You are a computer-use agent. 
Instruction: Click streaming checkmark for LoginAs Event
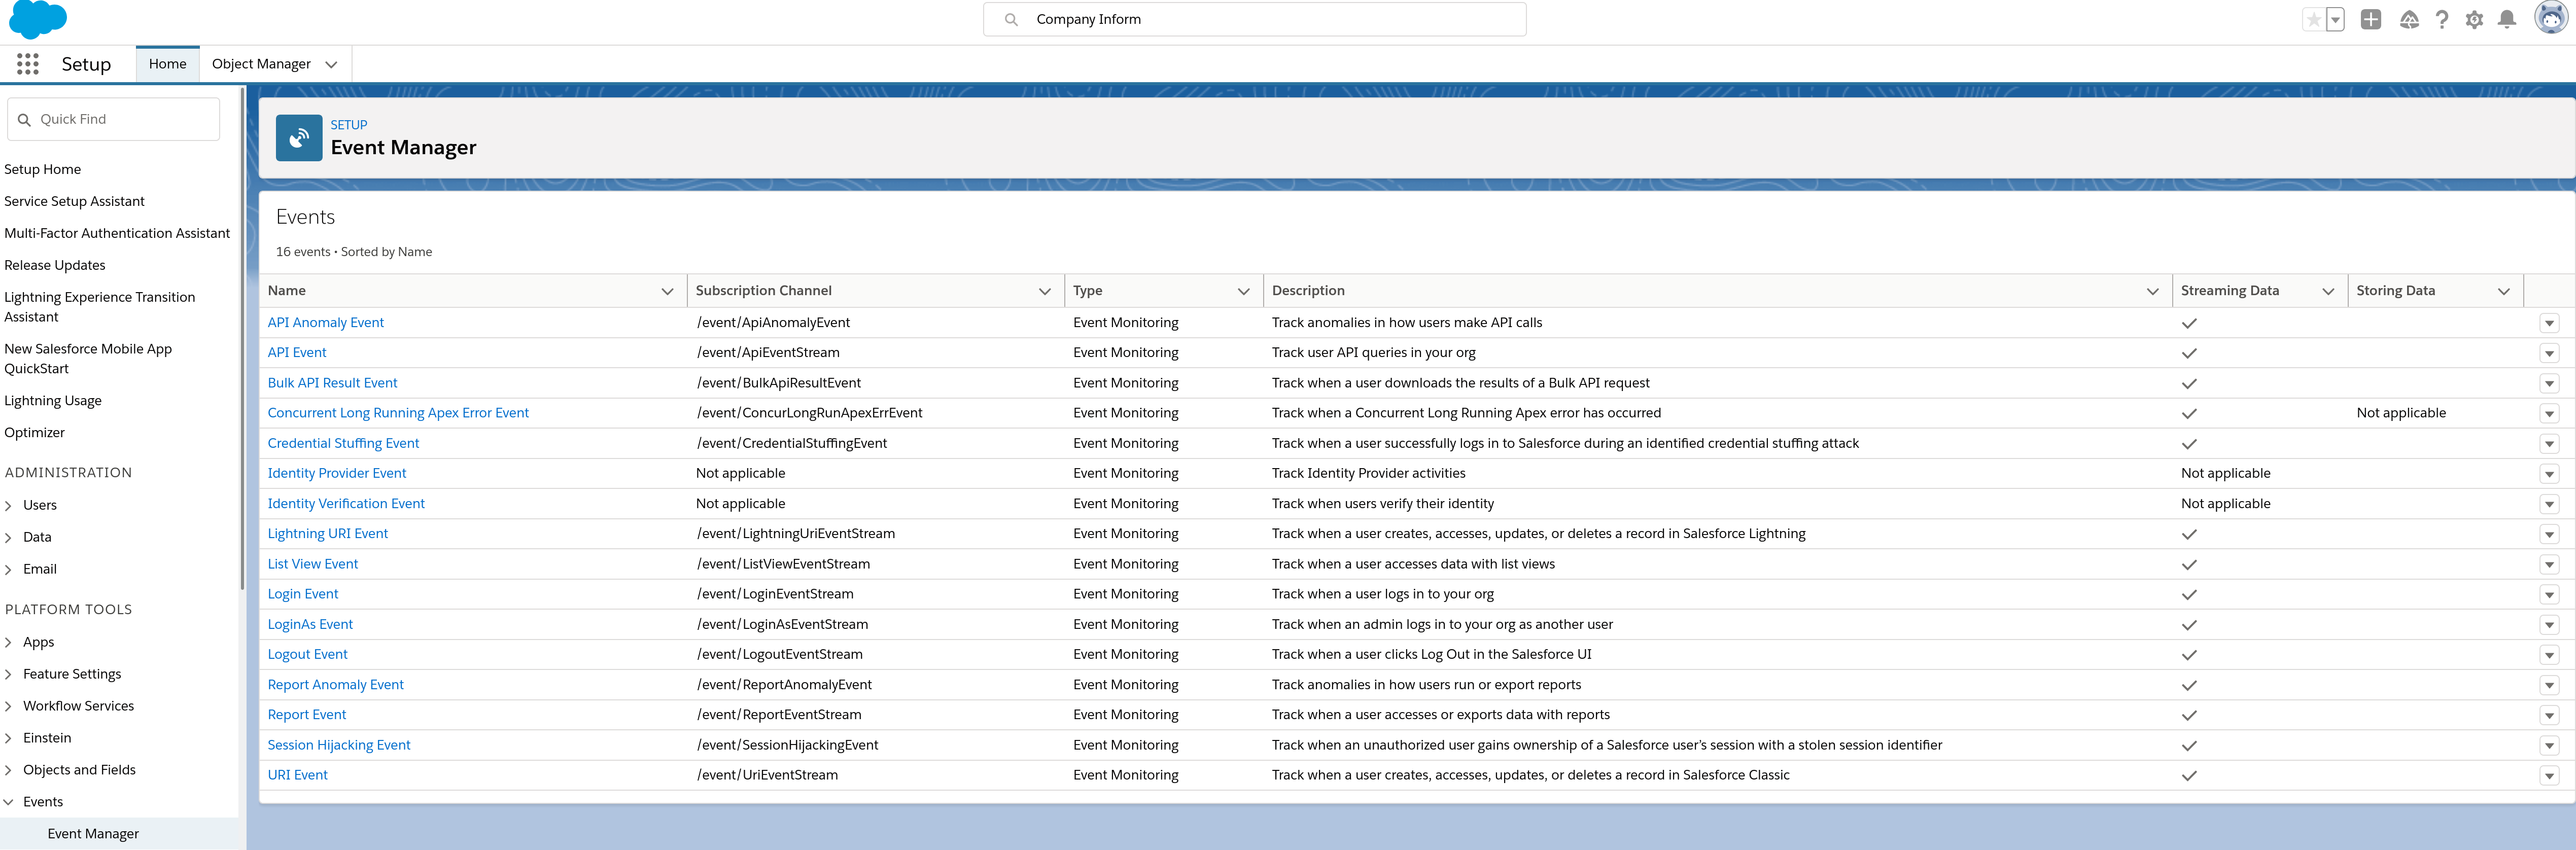(x=2189, y=625)
